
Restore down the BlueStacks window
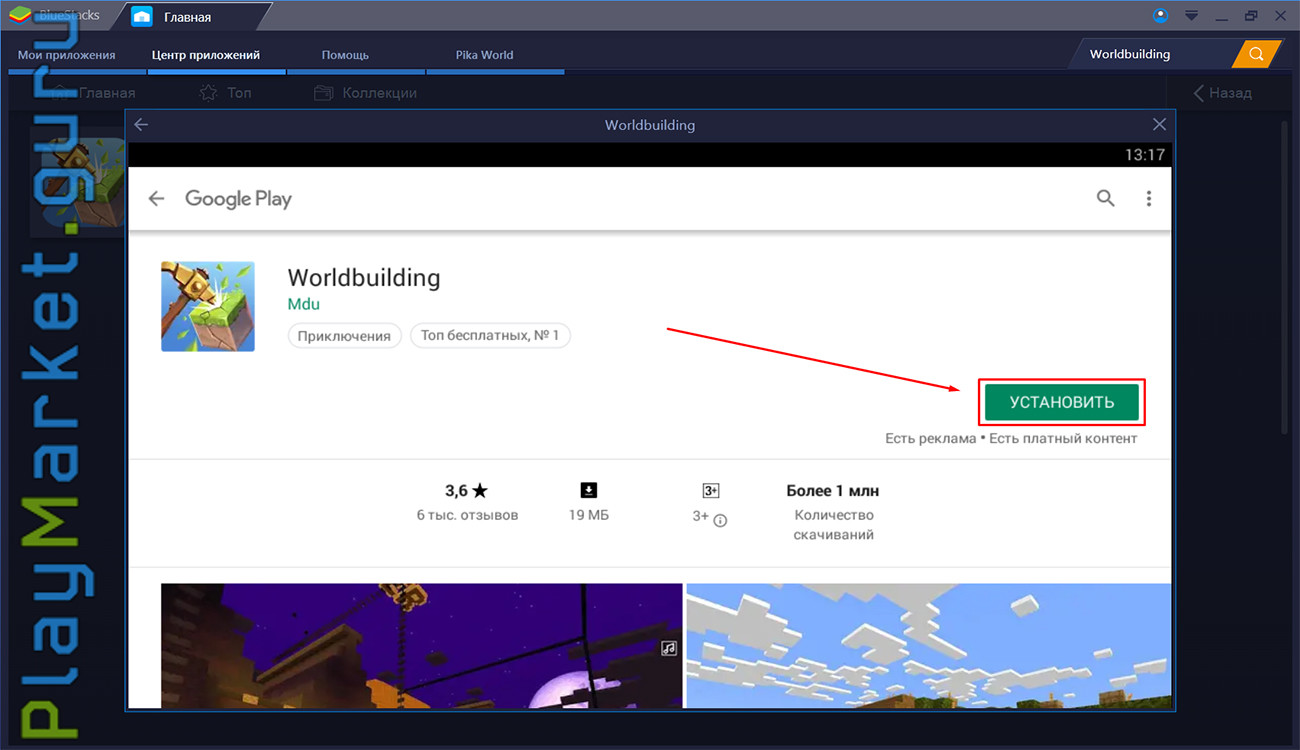(1250, 16)
